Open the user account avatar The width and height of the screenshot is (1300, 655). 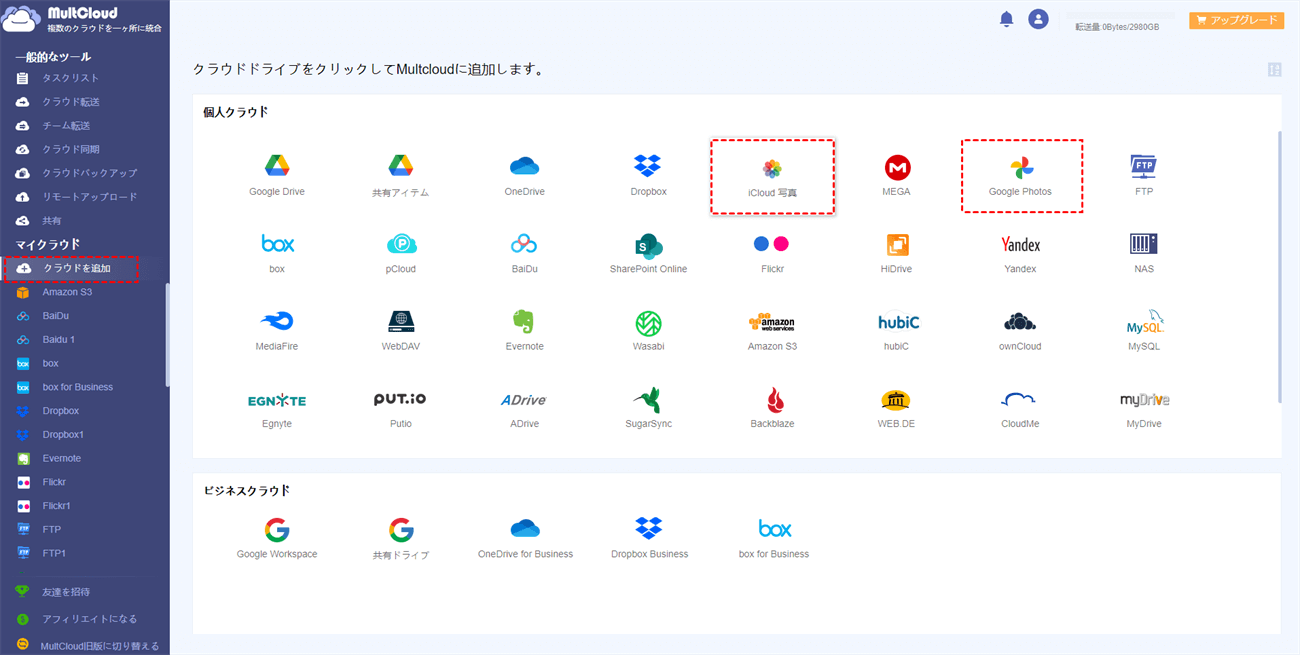[x=1038, y=19]
